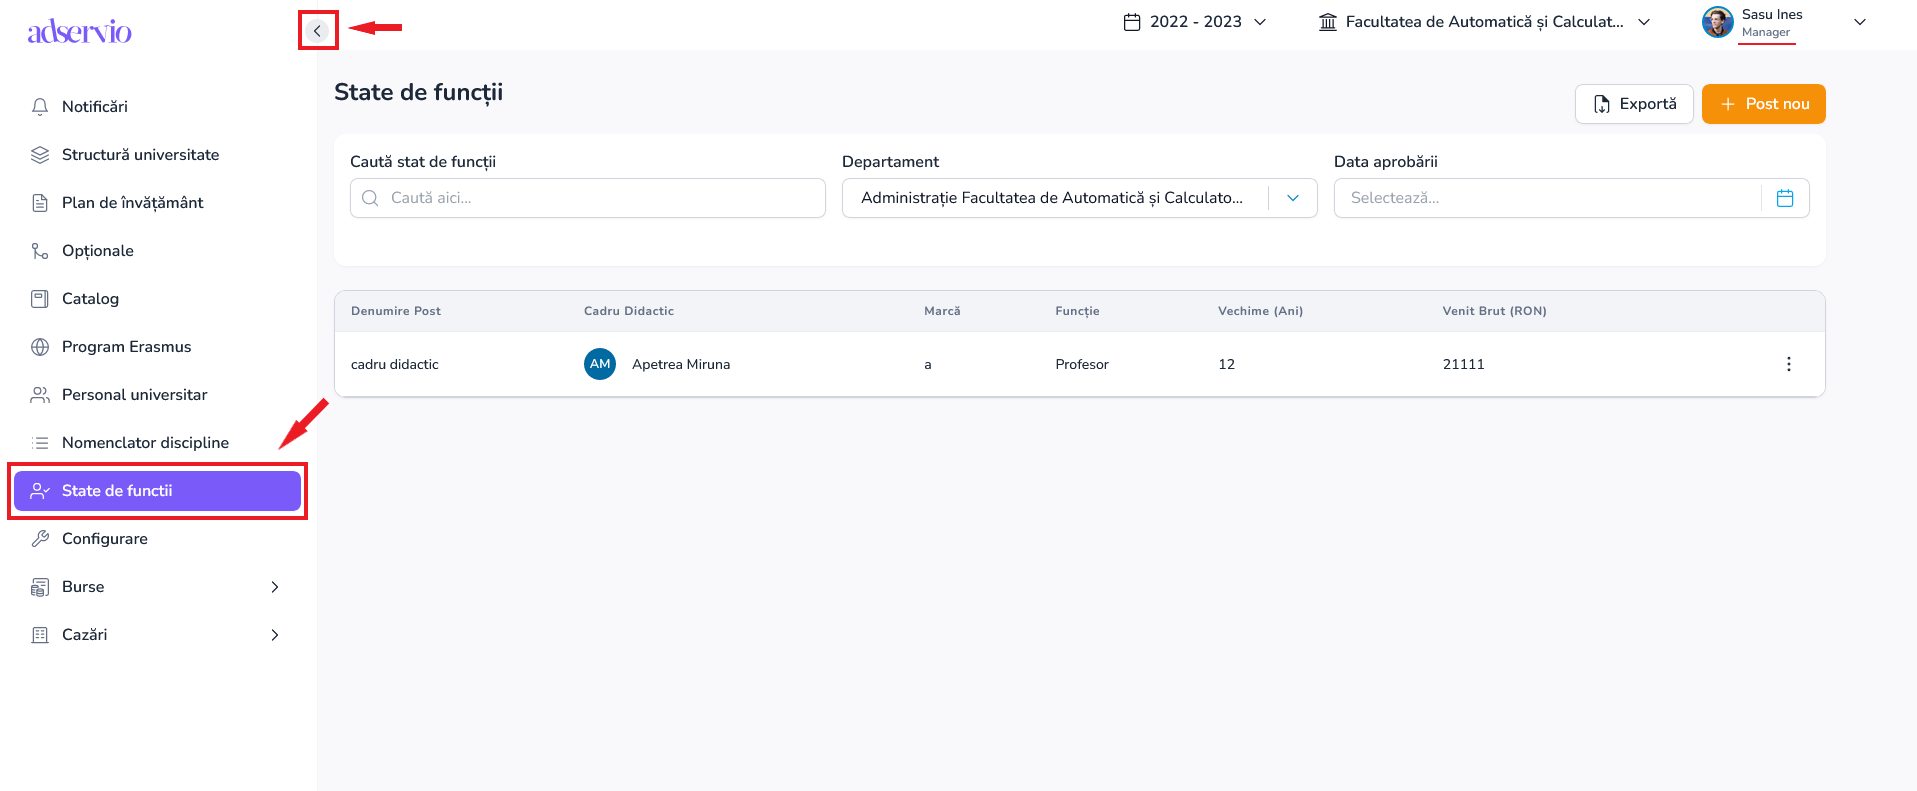Click the Funcție column header
Viewport: 1917px width, 791px height.
pos(1077,311)
